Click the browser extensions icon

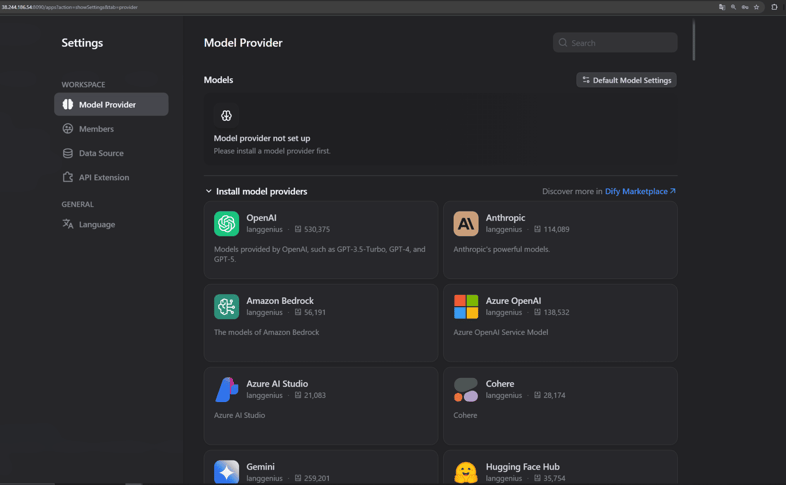(774, 7)
